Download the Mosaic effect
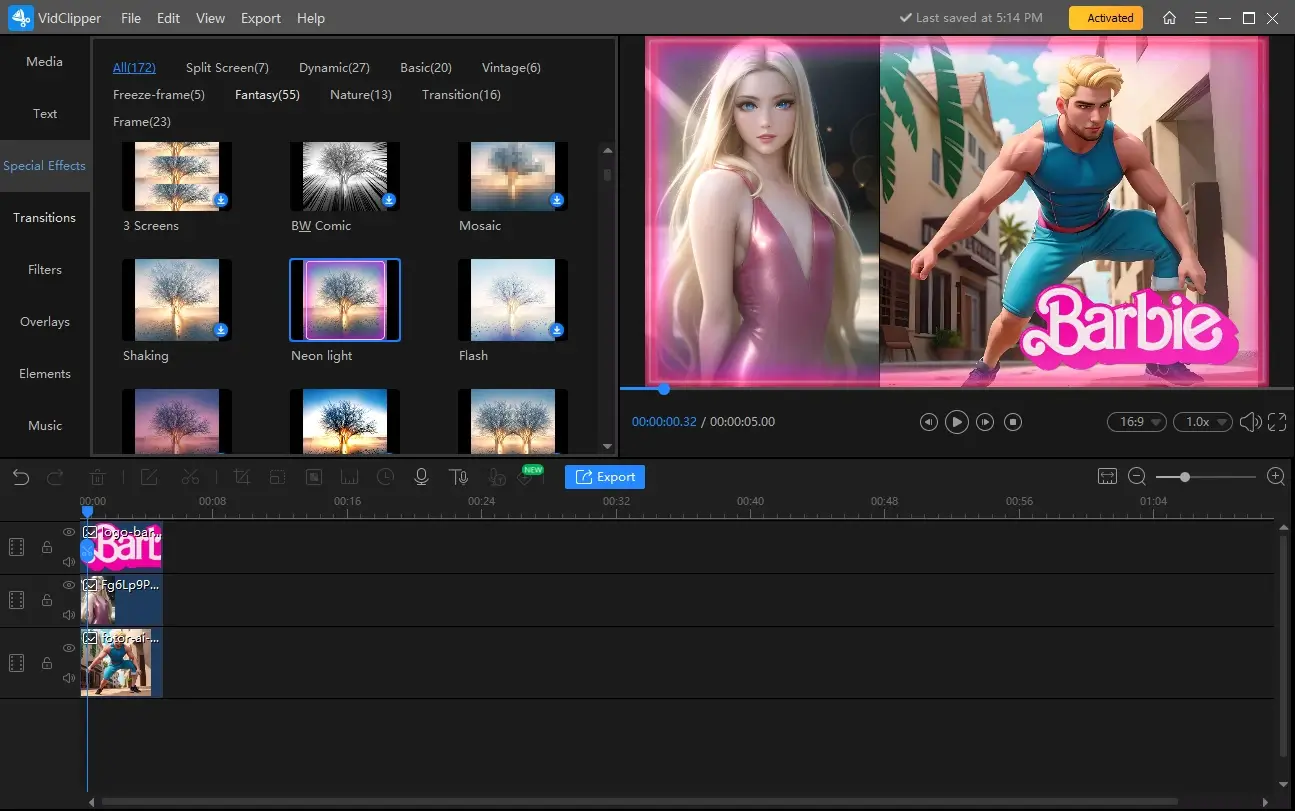Image resolution: width=1295 pixels, height=811 pixels. pos(557,200)
